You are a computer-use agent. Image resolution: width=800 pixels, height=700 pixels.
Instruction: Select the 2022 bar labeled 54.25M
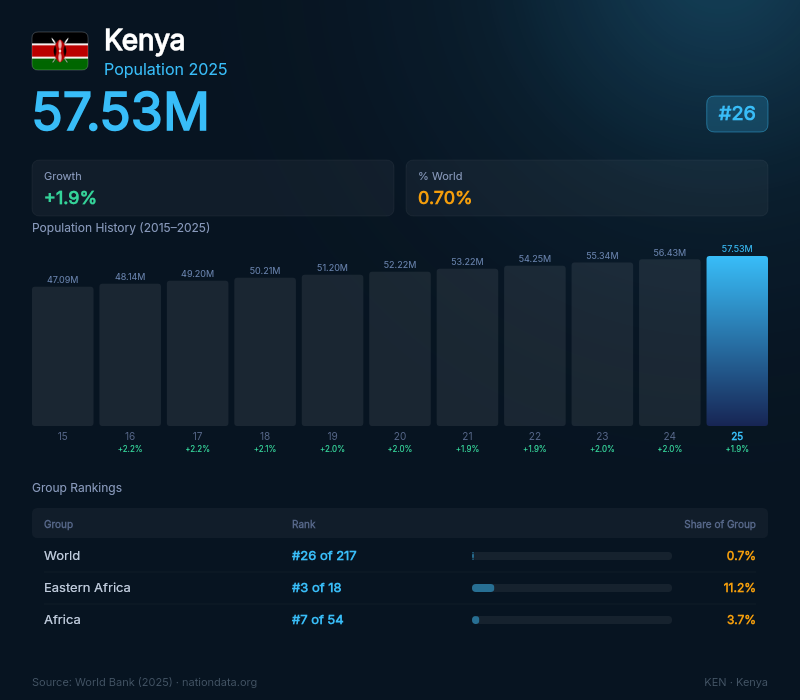(535, 345)
